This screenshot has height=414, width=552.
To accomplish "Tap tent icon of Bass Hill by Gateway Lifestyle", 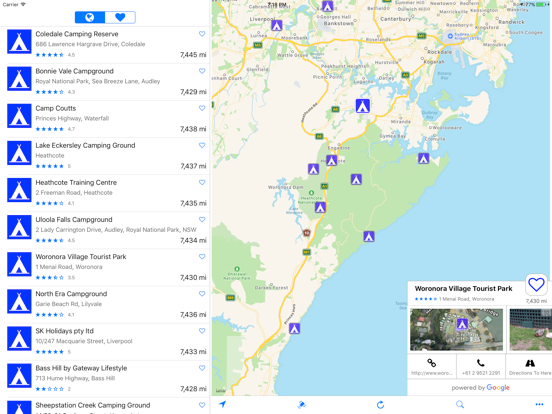I will [x=19, y=376].
